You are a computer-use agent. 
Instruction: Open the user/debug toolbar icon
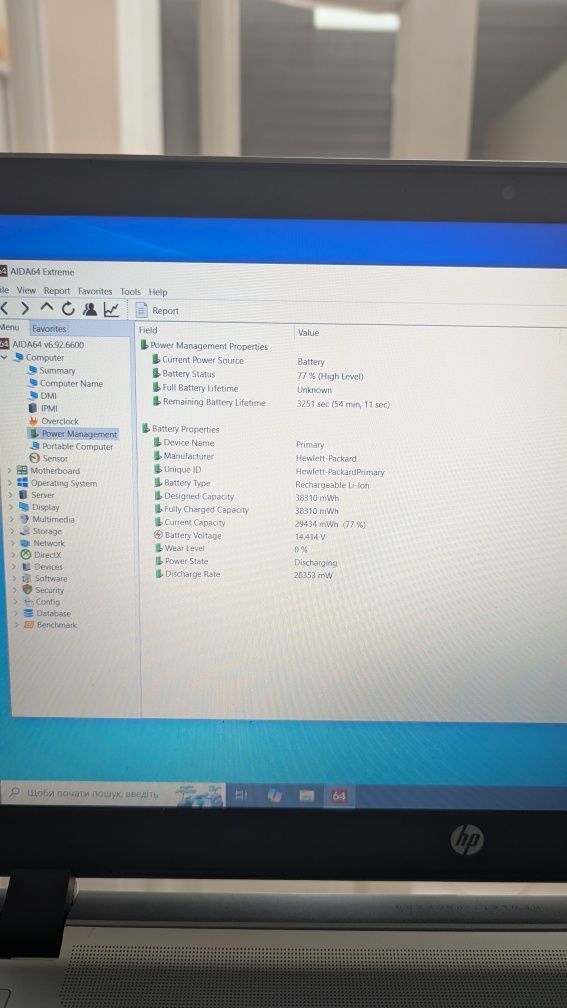click(89, 309)
